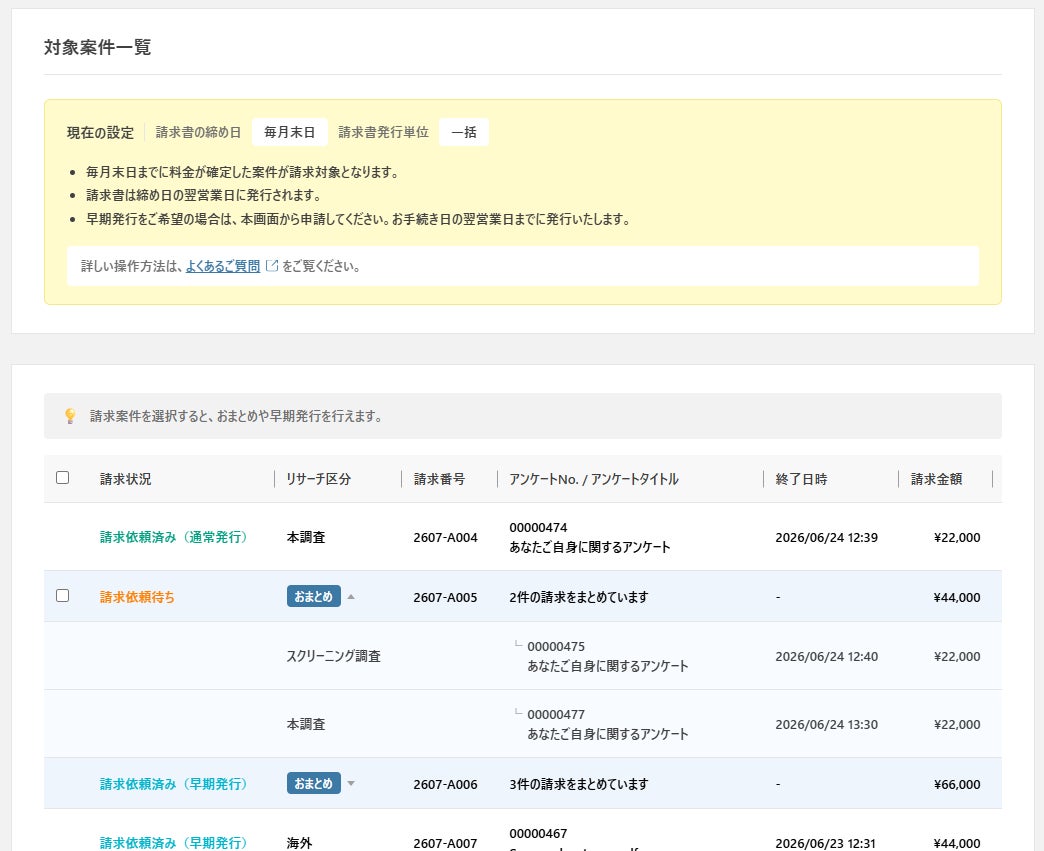This screenshot has width=1044, height=851.
Task: Click the スクリーニング調査 cell
Action: pos(334,656)
